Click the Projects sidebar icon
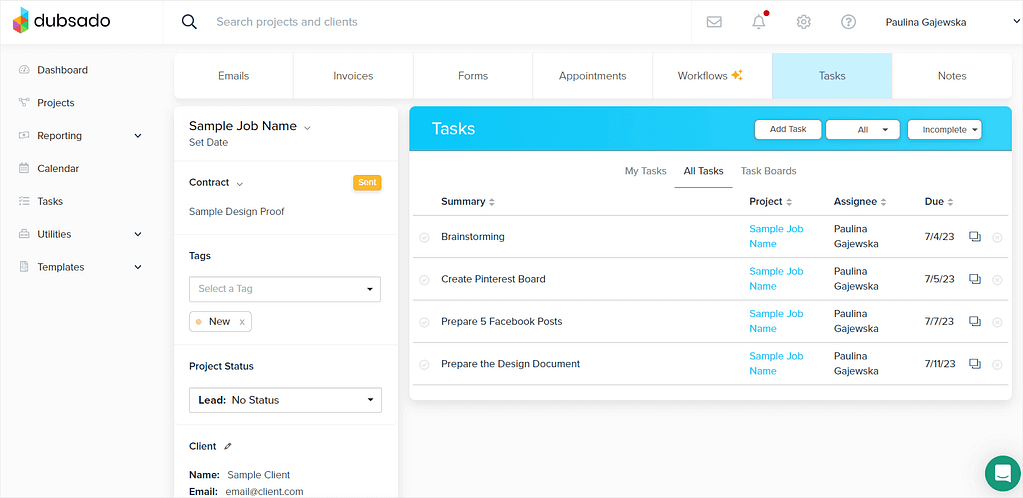1023x498 pixels. (x=24, y=102)
